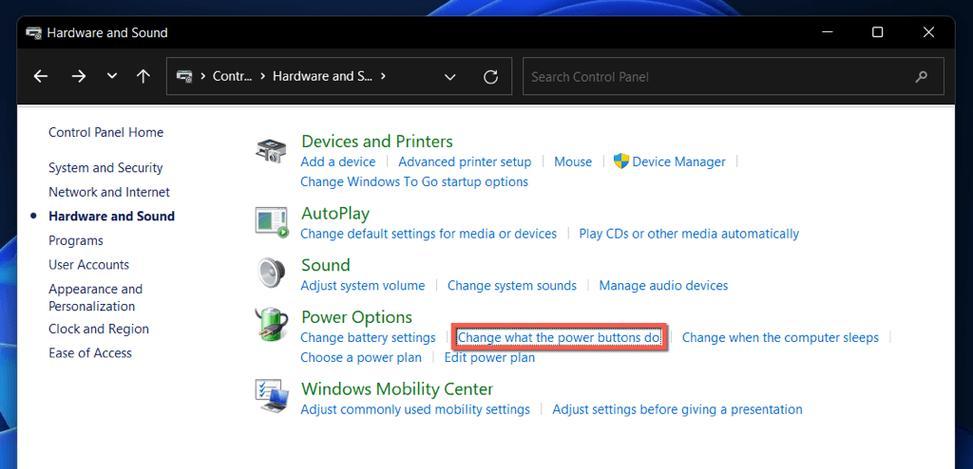This screenshot has width=973, height=469.
Task: Go up one level with up arrow
Action: (x=143, y=76)
